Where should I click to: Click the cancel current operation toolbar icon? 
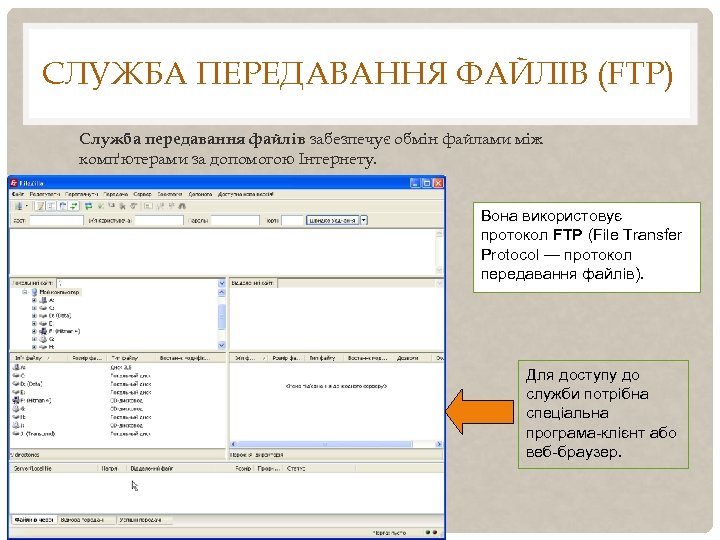click(111, 206)
